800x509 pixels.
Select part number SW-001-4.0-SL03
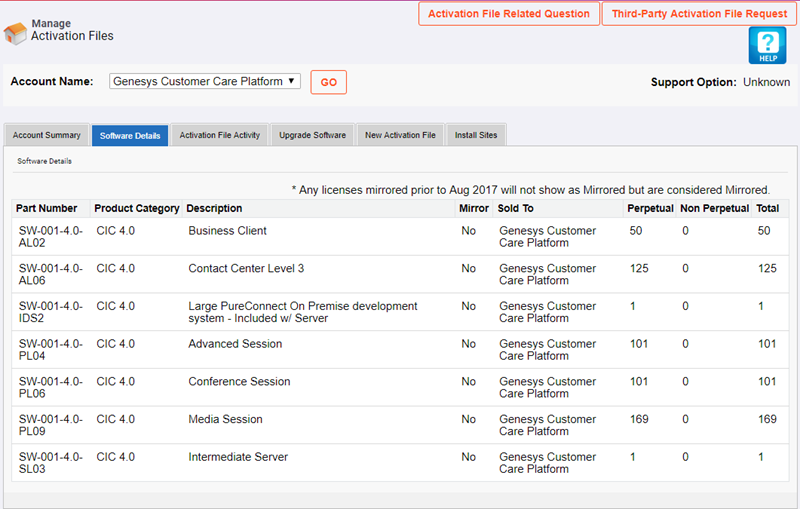51,463
